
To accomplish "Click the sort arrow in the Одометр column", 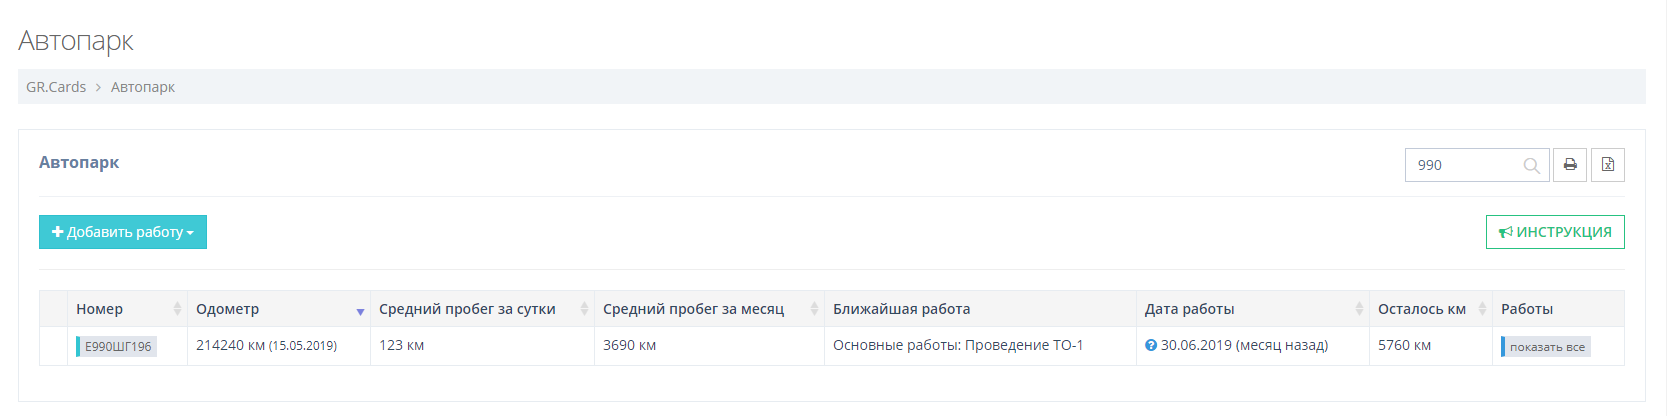I will pyautogui.click(x=360, y=311).
